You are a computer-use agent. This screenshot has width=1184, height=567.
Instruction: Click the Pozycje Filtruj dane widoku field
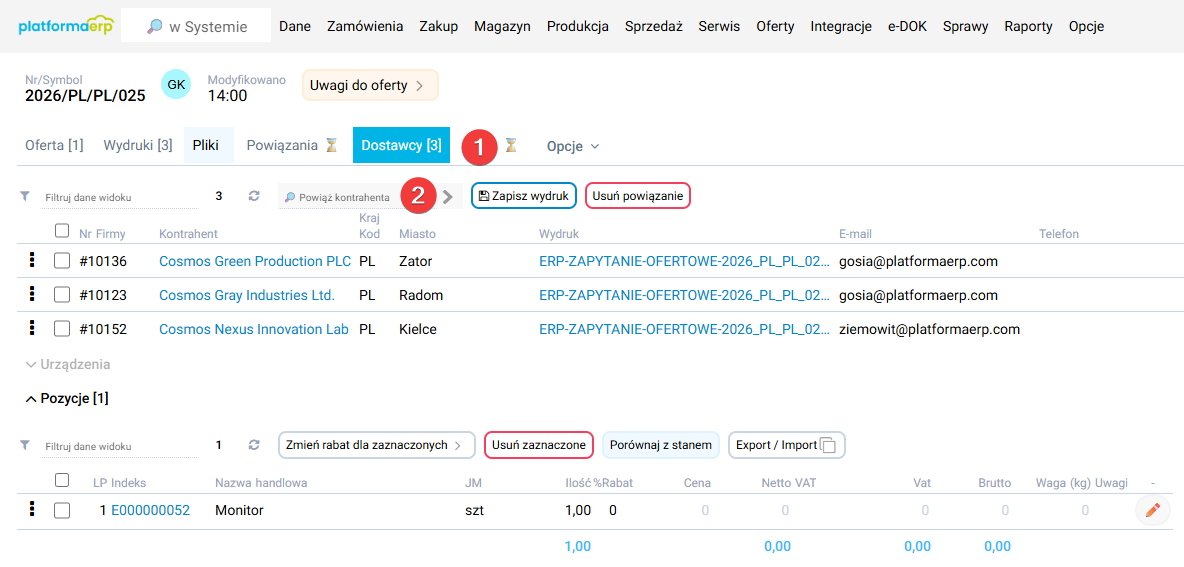pyautogui.click(x=118, y=446)
